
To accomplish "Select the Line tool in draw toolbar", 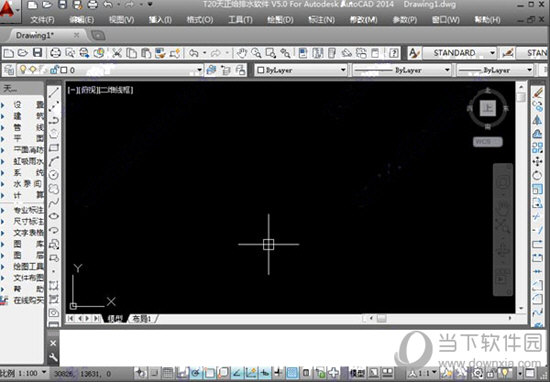I will click(54, 93).
